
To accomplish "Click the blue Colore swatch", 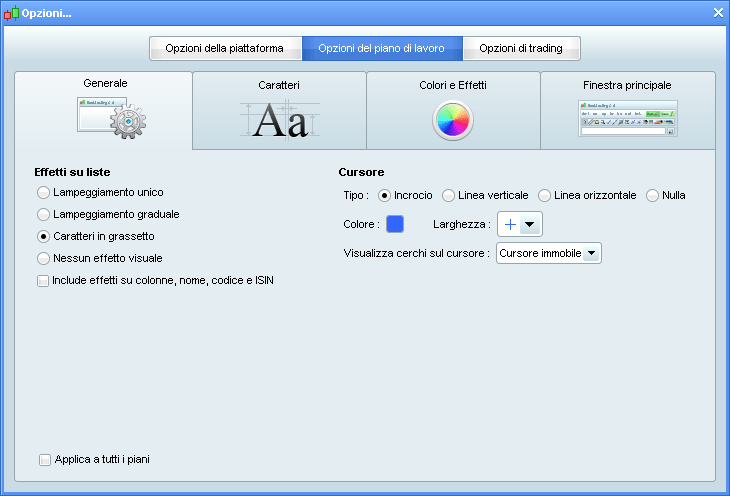I will click(x=395, y=224).
